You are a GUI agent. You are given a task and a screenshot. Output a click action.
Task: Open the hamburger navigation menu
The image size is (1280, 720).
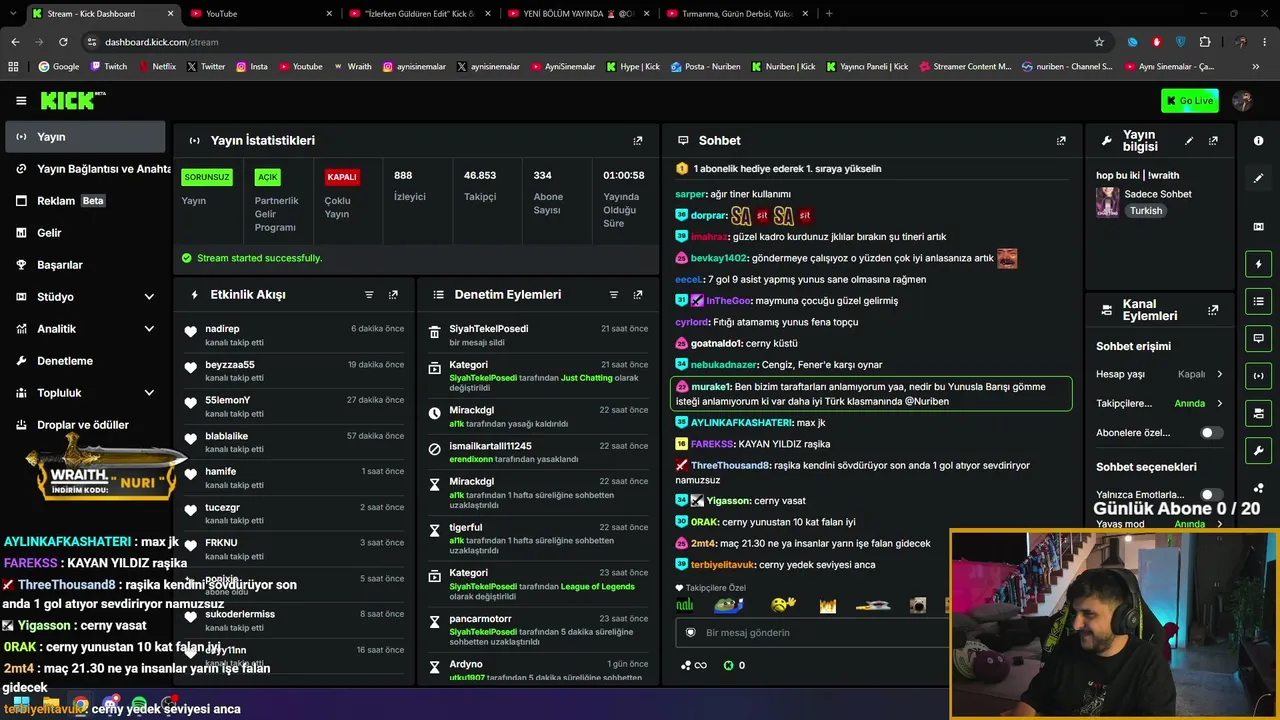pyautogui.click(x=21, y=100)
